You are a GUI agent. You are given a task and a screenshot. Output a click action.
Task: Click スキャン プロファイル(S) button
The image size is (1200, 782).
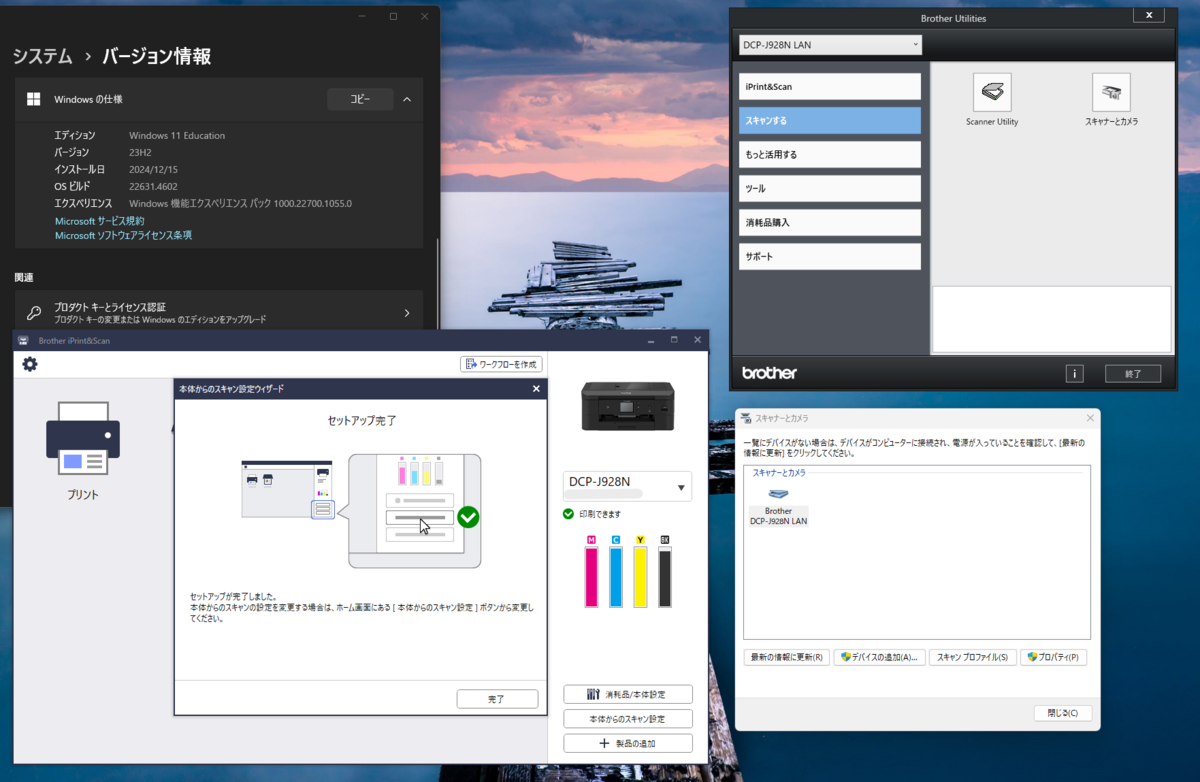point(973,657)
